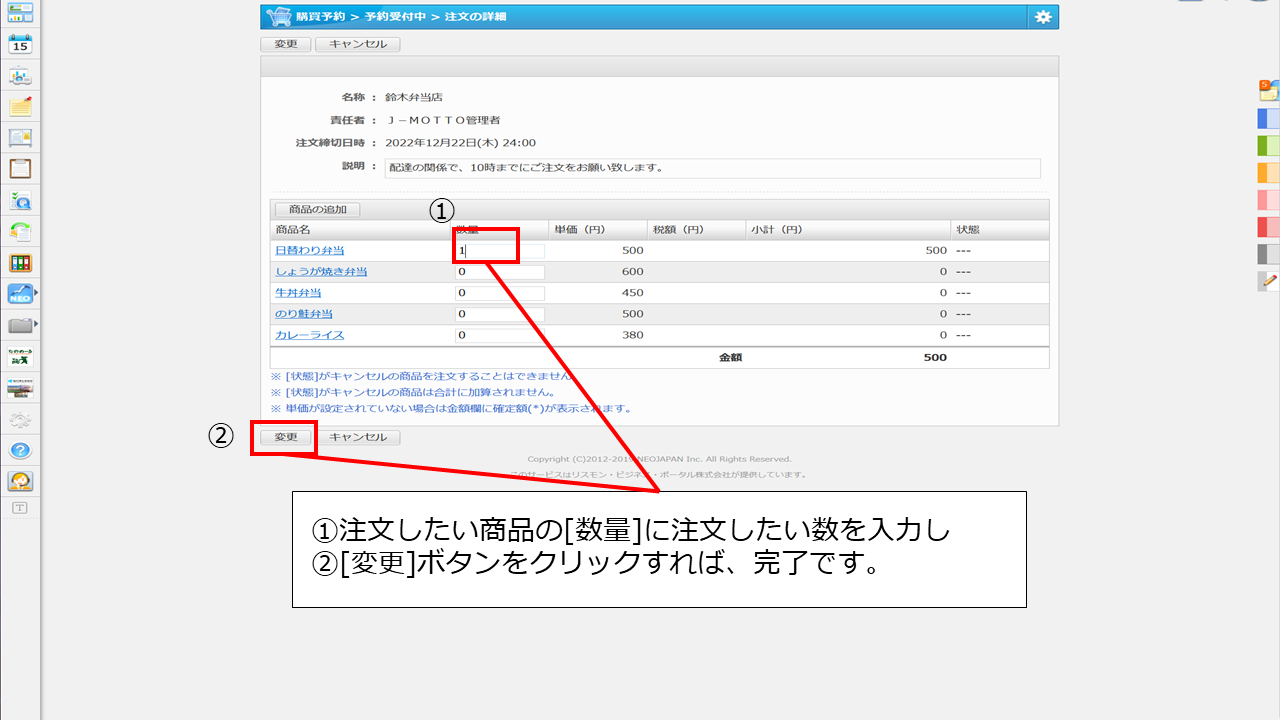
Task: Go to 購買予約 in the breadcrumb
Action: [320, 17]
